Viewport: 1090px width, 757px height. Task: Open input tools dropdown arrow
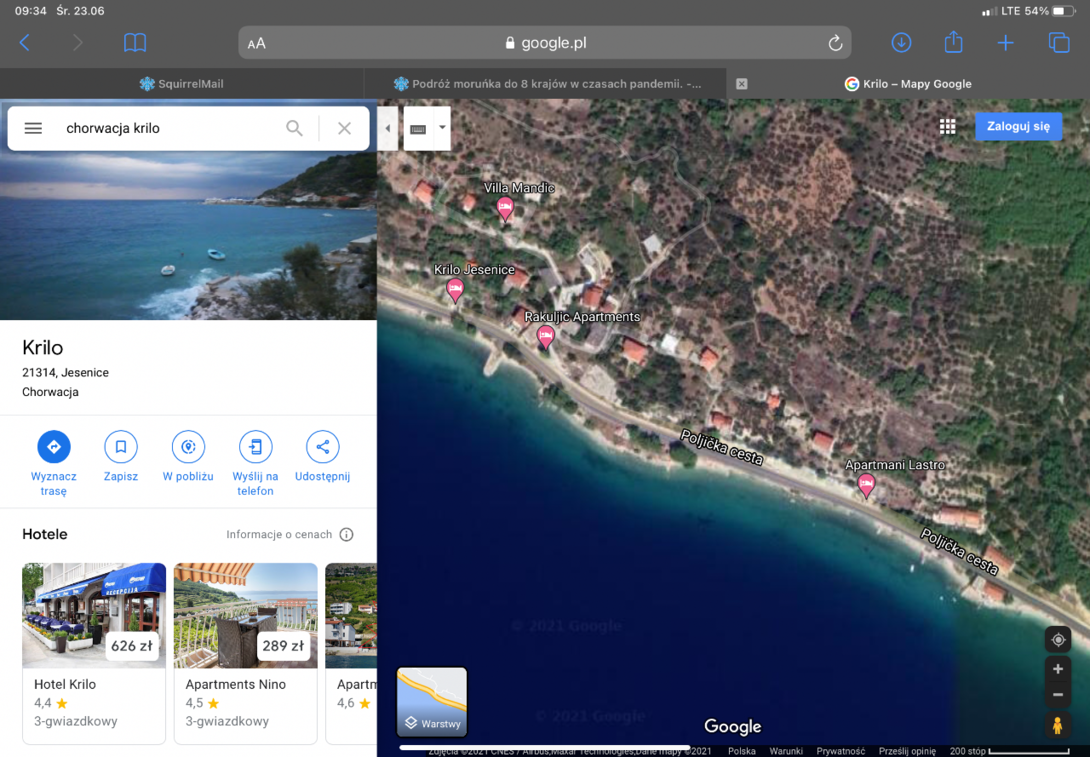441,128
